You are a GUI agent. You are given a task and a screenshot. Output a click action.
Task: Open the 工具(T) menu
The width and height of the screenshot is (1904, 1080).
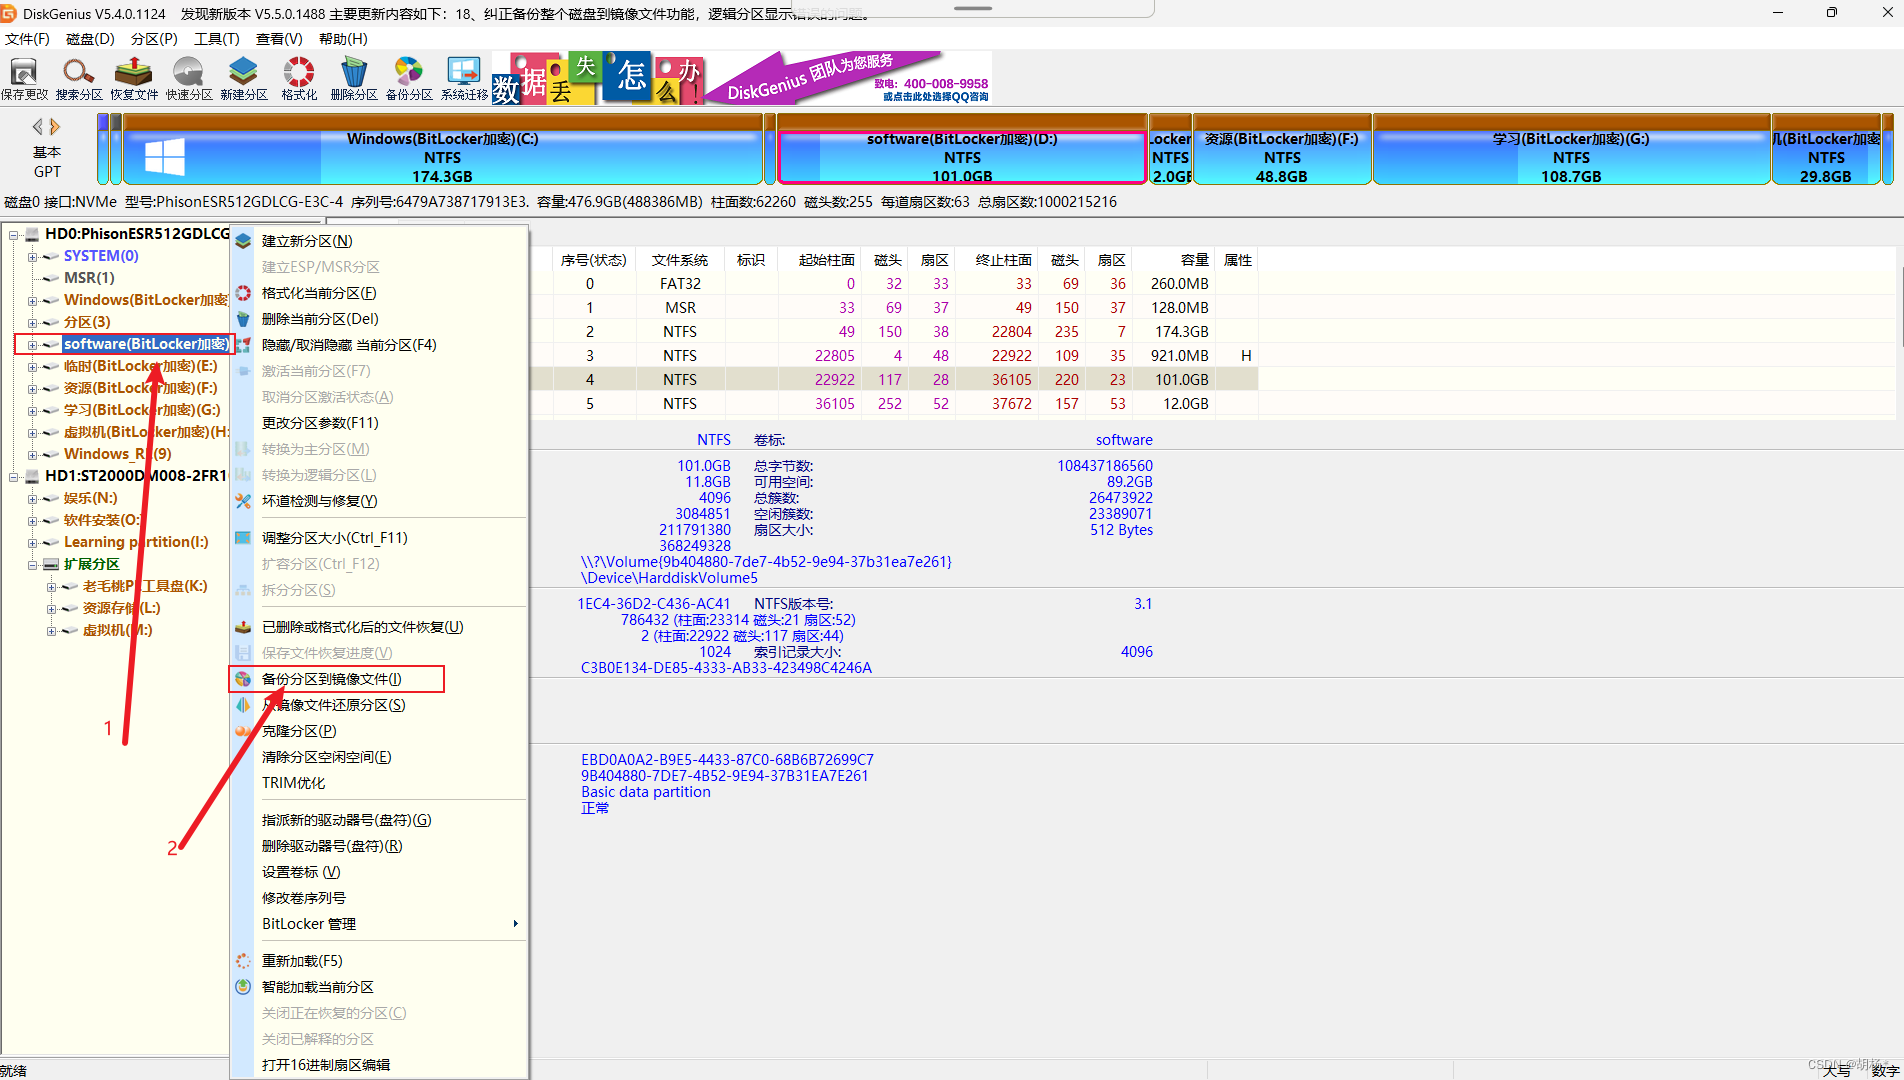(217, 39)
